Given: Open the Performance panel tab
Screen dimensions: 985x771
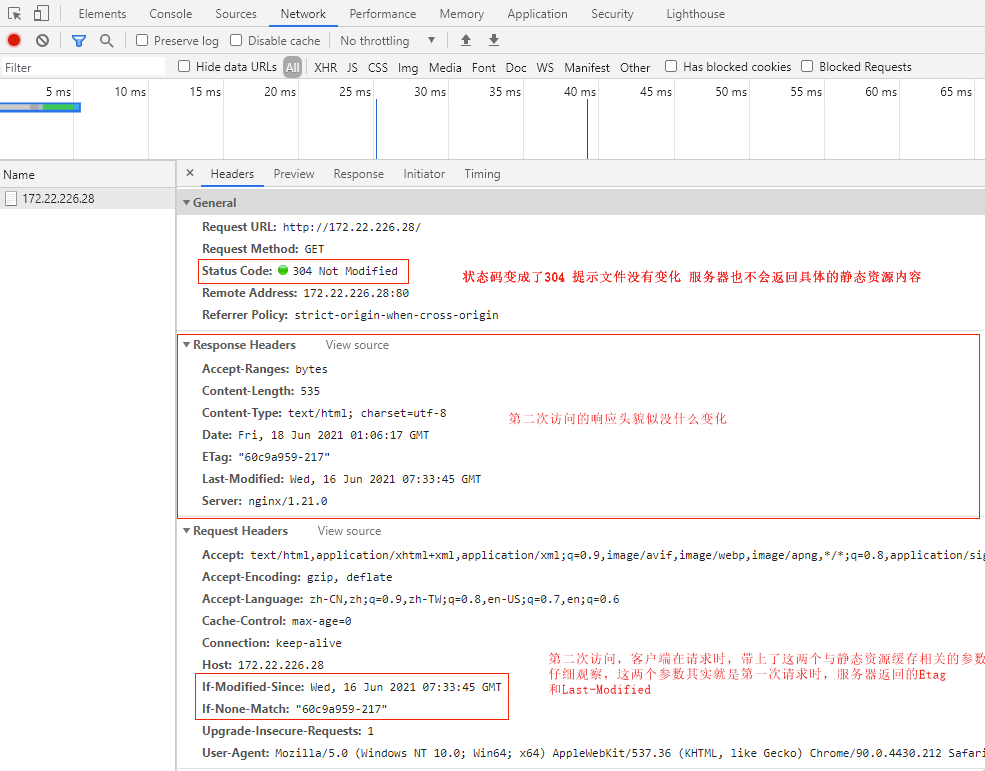Looking at the screenshot, I should point(383,14).
